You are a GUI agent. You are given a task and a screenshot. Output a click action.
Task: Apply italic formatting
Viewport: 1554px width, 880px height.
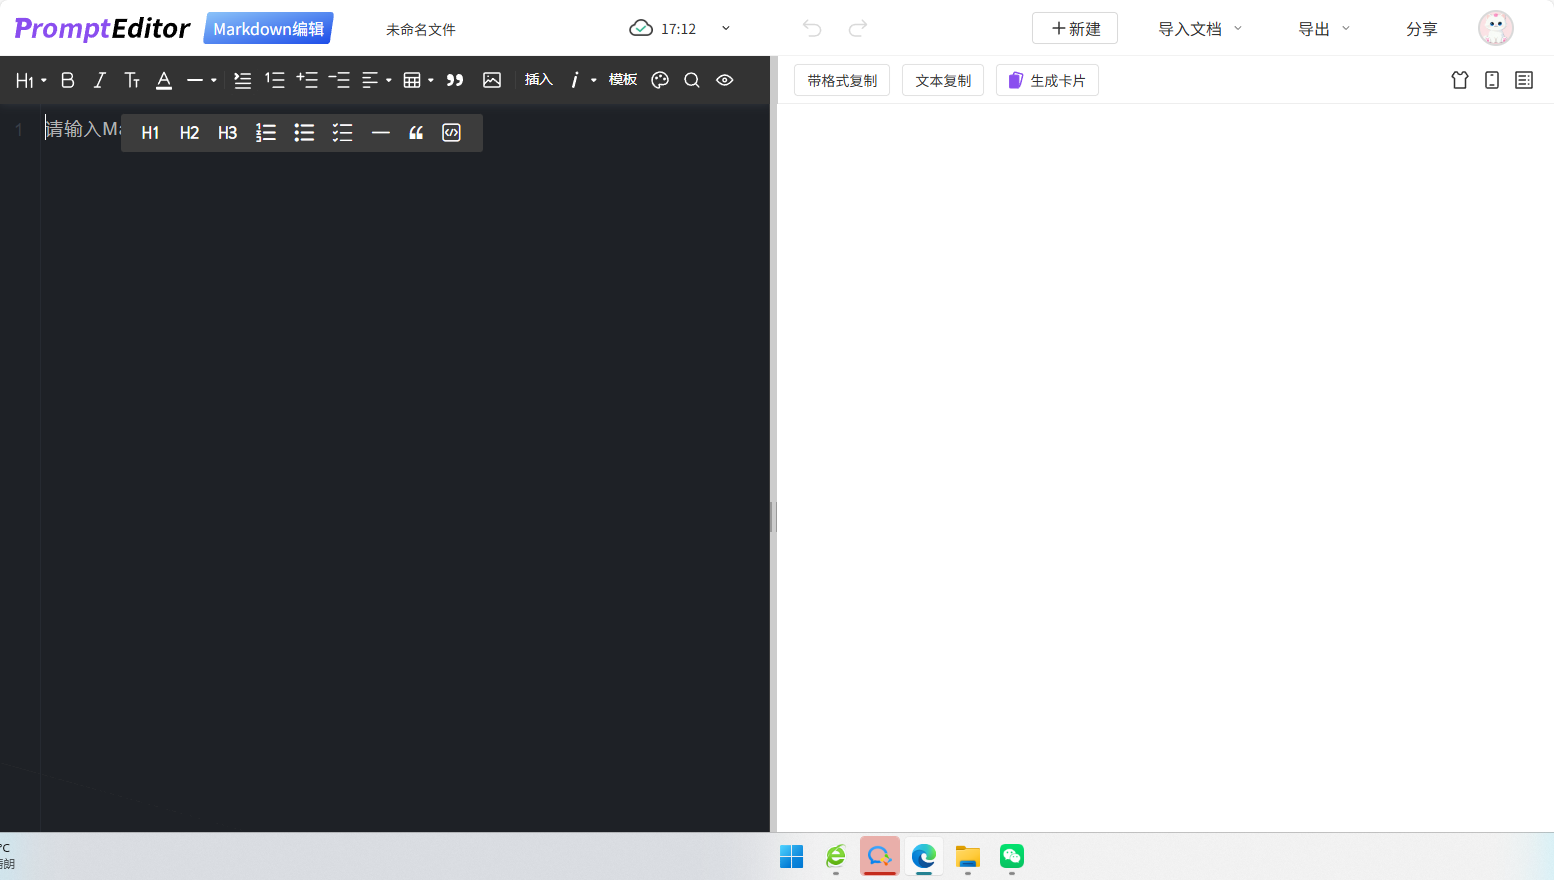(x=99, y=80)
